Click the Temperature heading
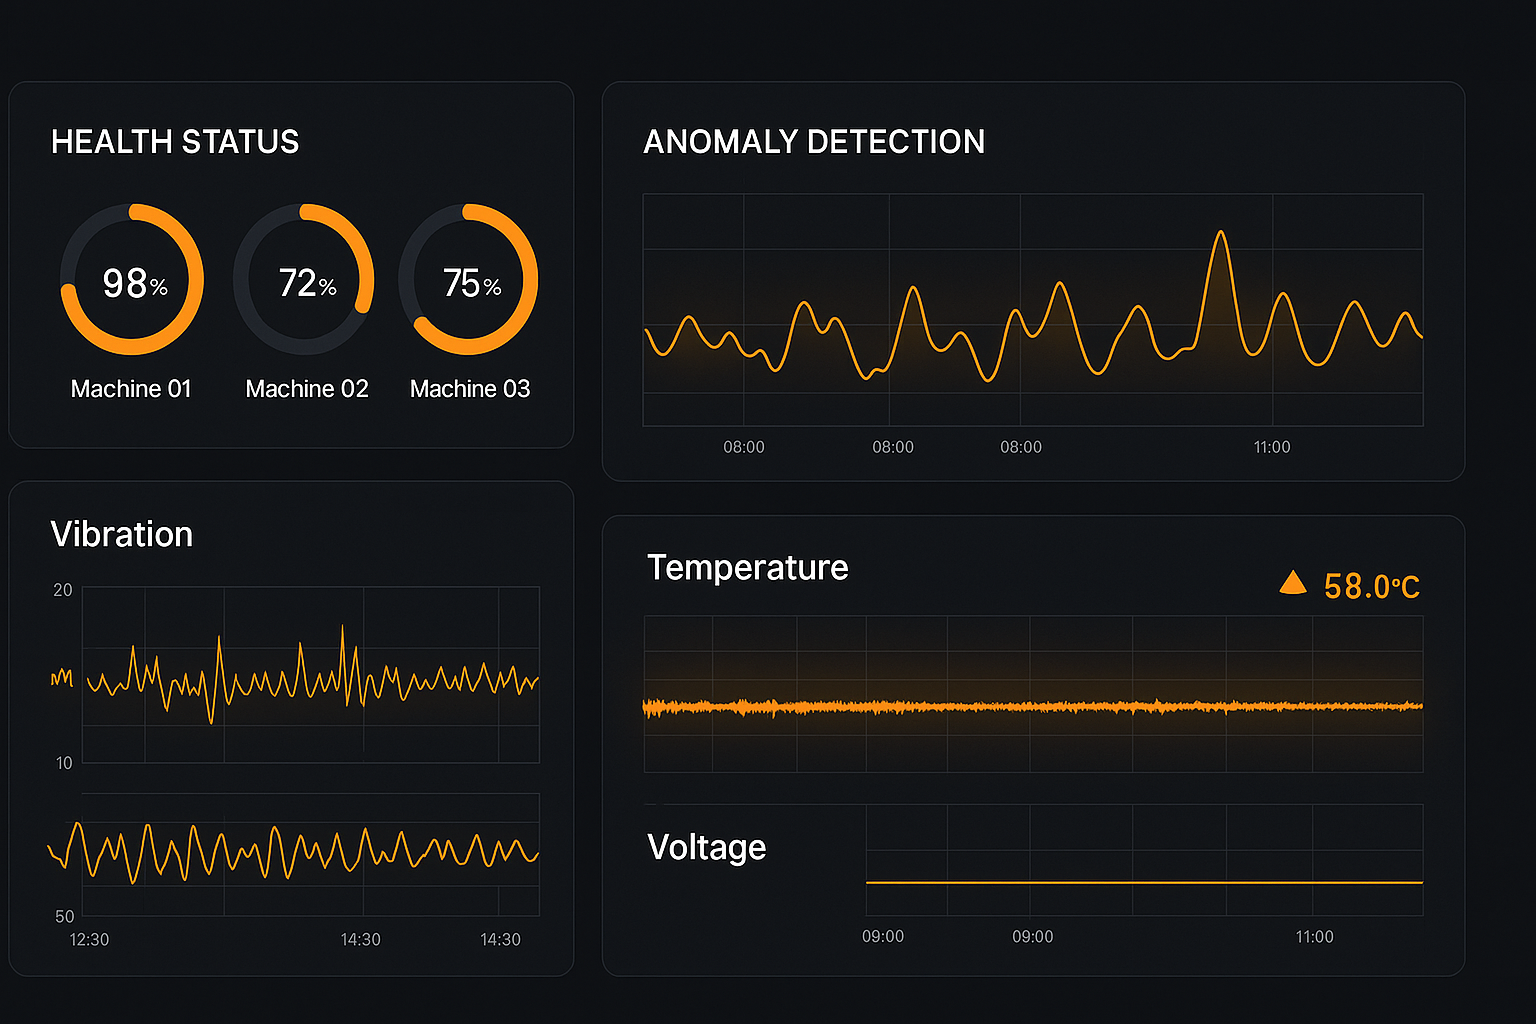1536x1024 pixels. (747, 568)
